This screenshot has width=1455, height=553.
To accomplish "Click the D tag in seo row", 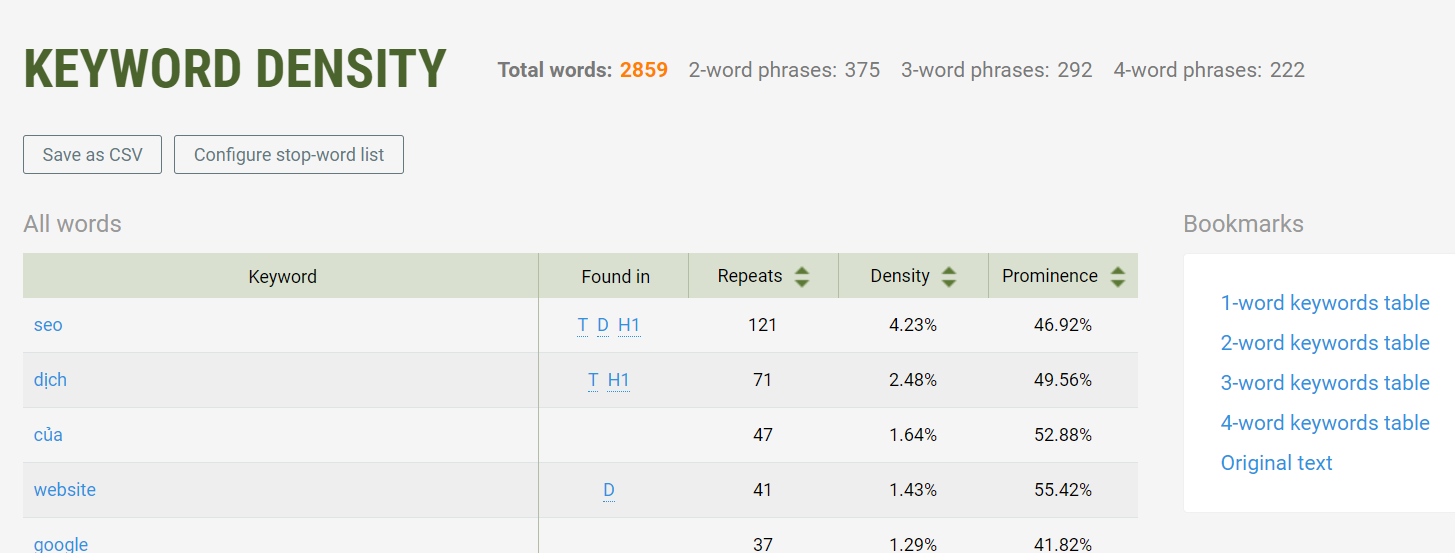I will (x=603, y=325).
